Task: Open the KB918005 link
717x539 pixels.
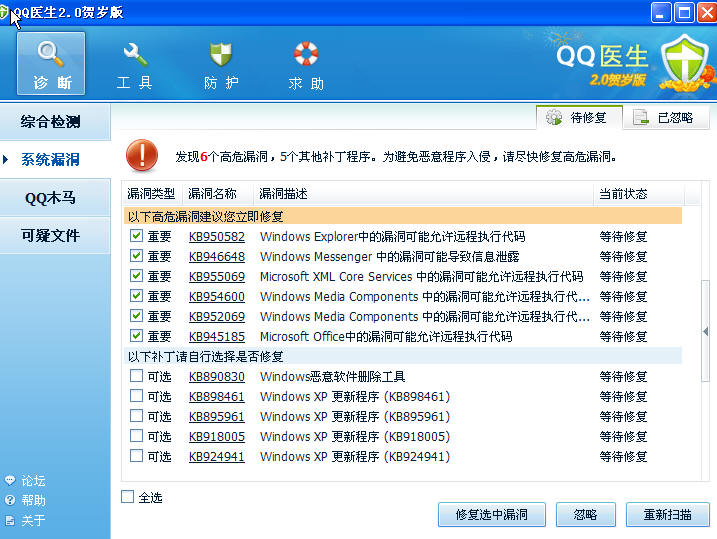Action: (217, 437)
